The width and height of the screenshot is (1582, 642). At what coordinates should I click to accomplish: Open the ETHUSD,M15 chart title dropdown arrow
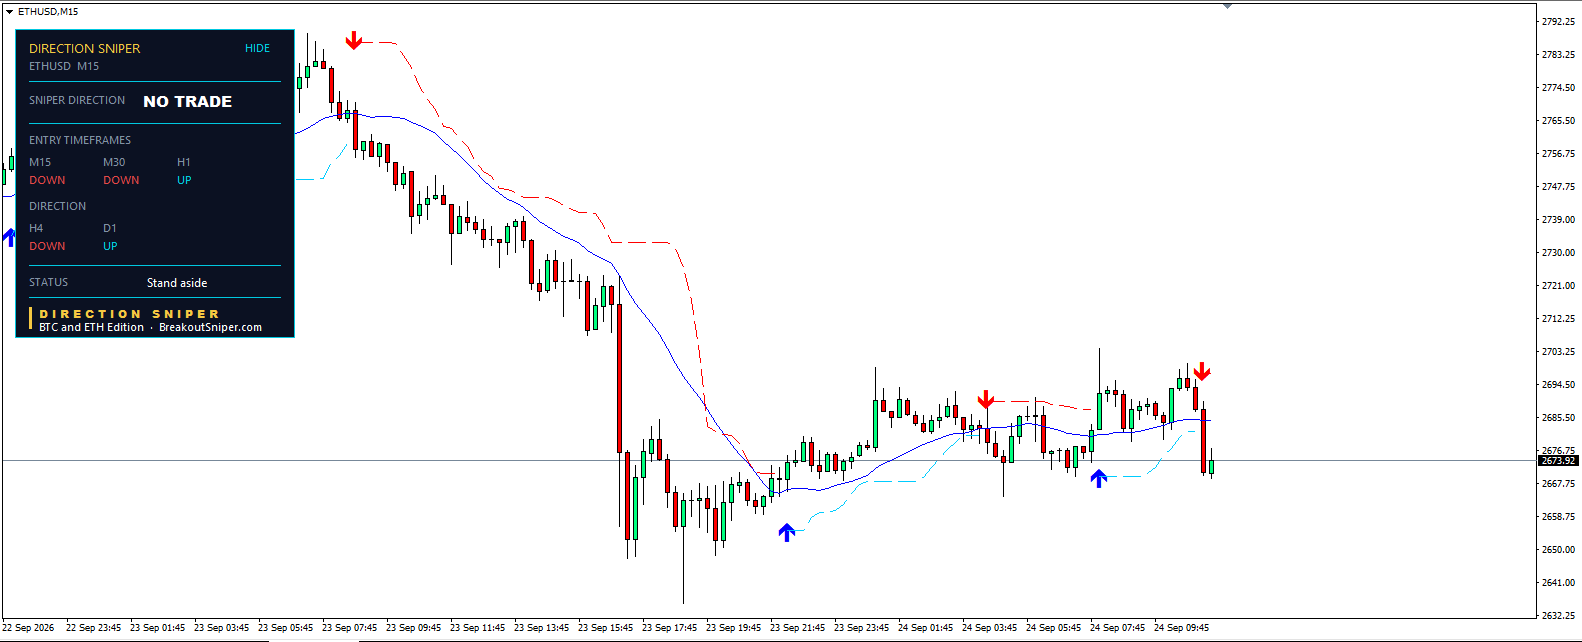[x=9, y=12]
